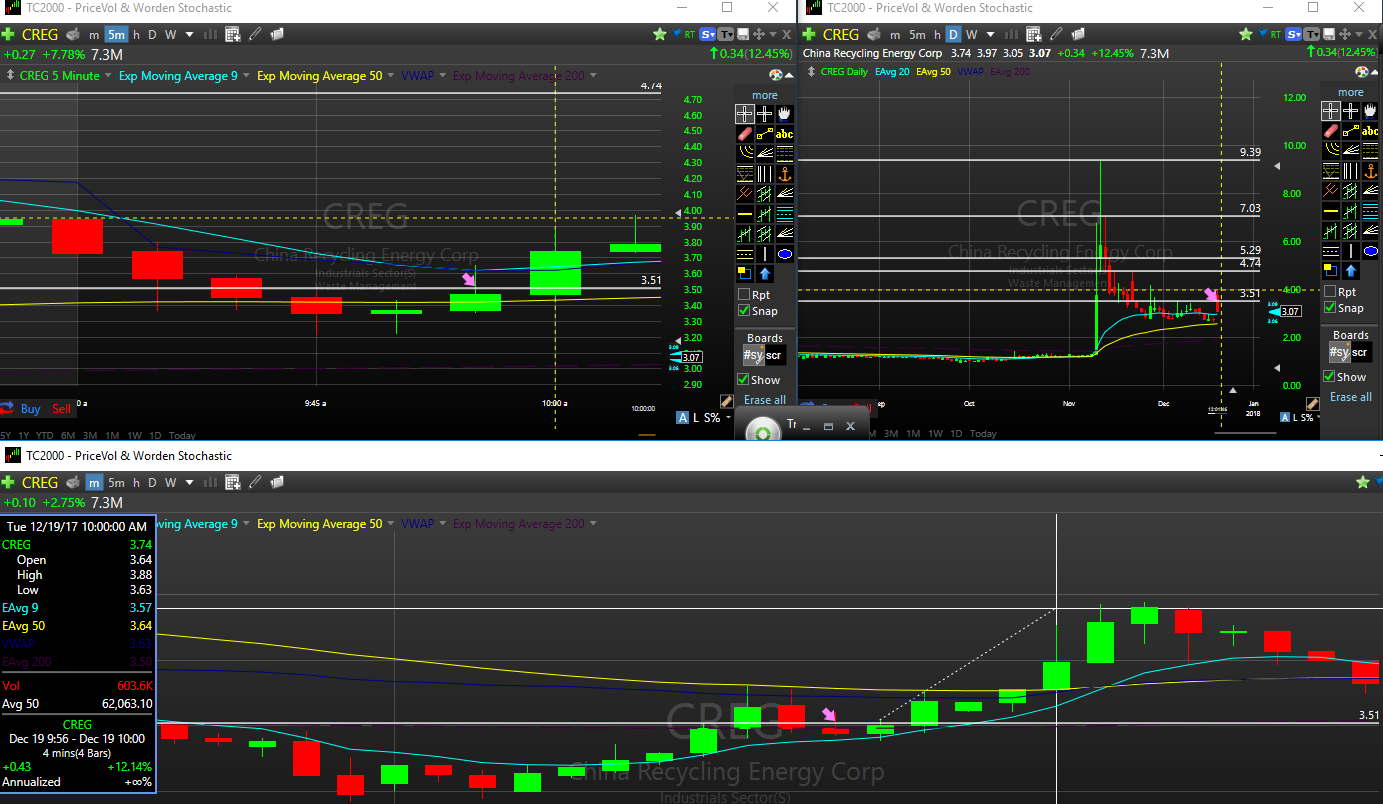This screenshot has width=1383, height=804.
Task: Select the eraser drawing tool in the 5-minute window
Action: click(x=744, y=133)
